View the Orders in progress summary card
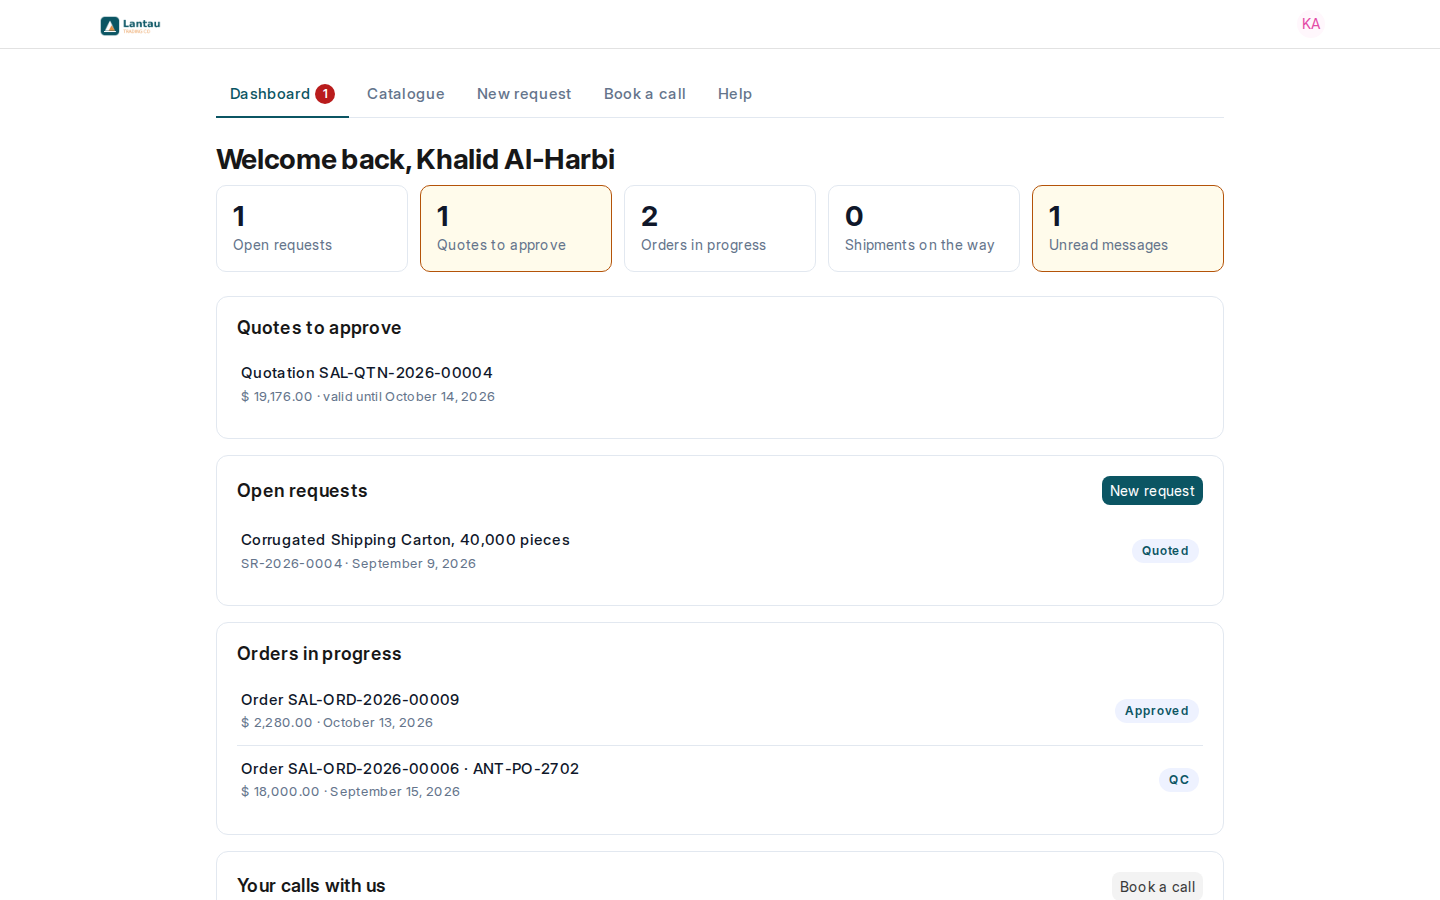 click(x=720, y=228)
